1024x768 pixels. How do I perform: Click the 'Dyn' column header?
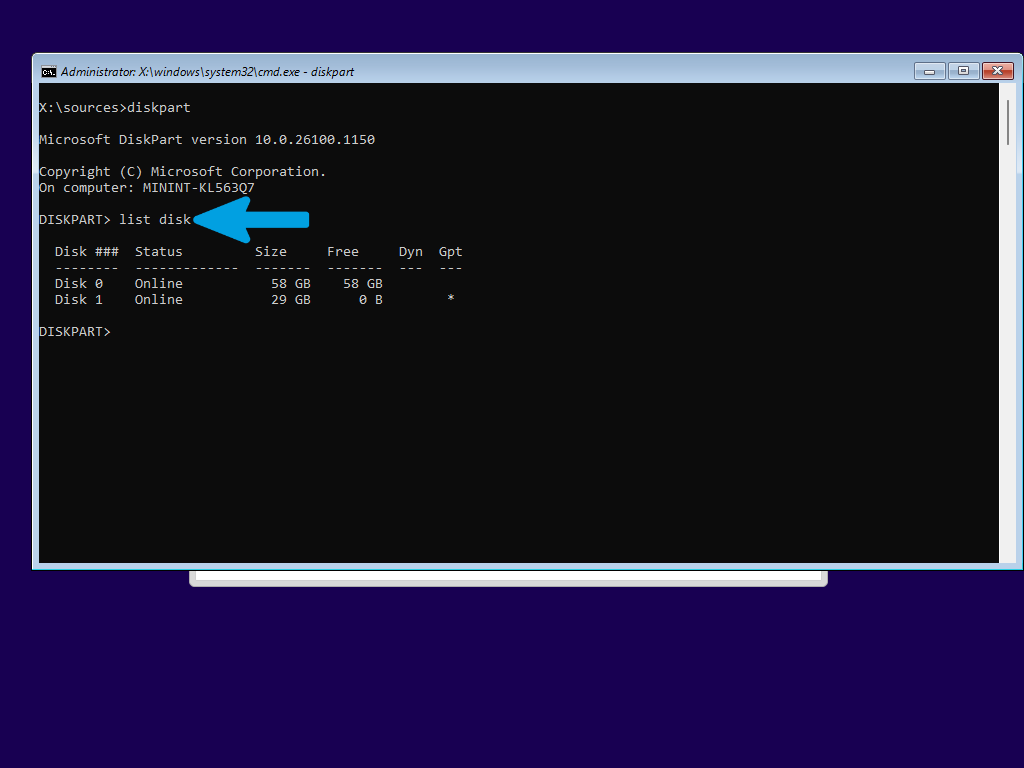coord(411,252)
